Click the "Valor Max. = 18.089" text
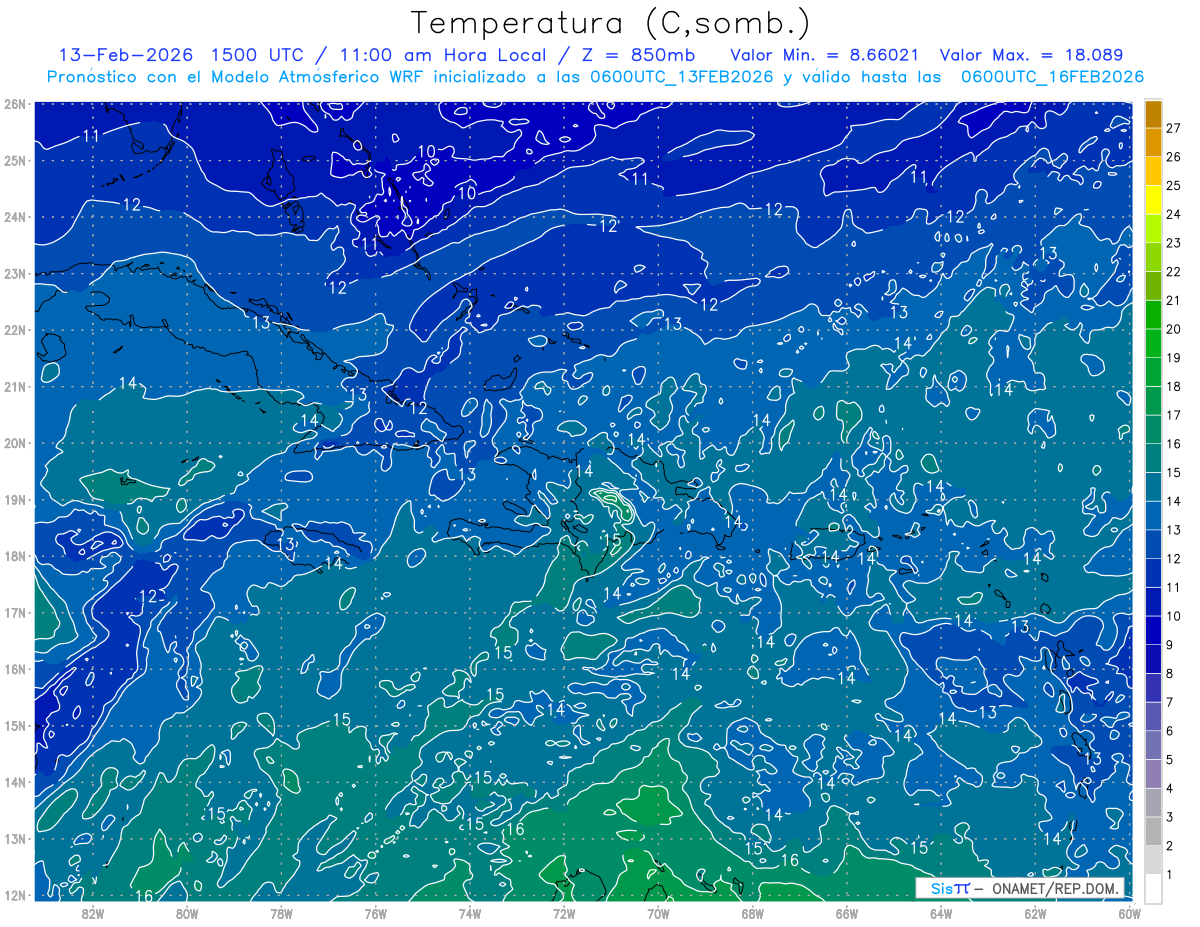 click(x=1032, y=55)
